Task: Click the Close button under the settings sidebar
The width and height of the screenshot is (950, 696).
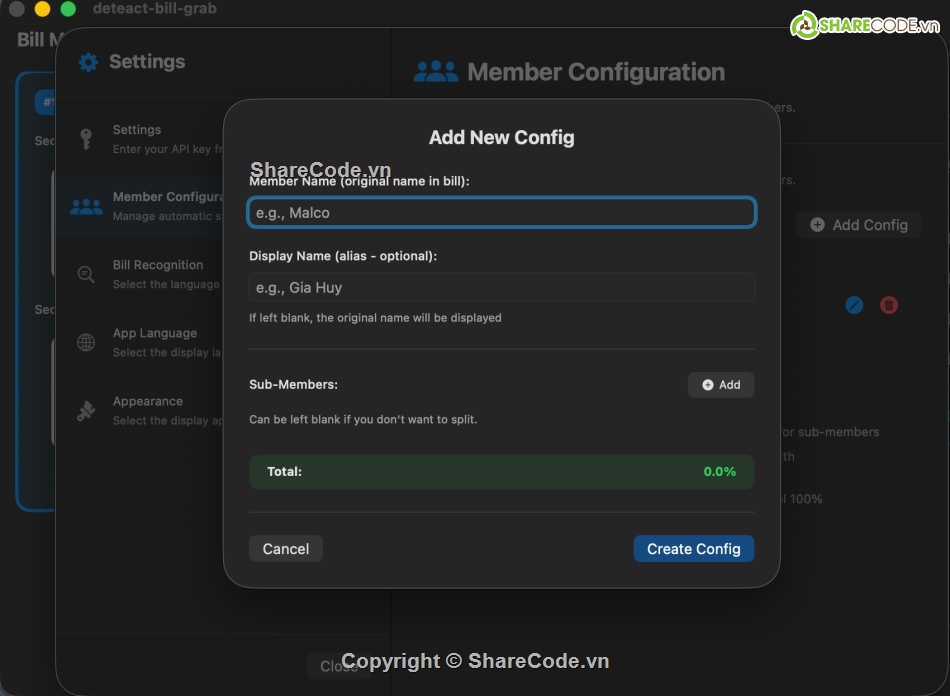Action: (338, 666)
